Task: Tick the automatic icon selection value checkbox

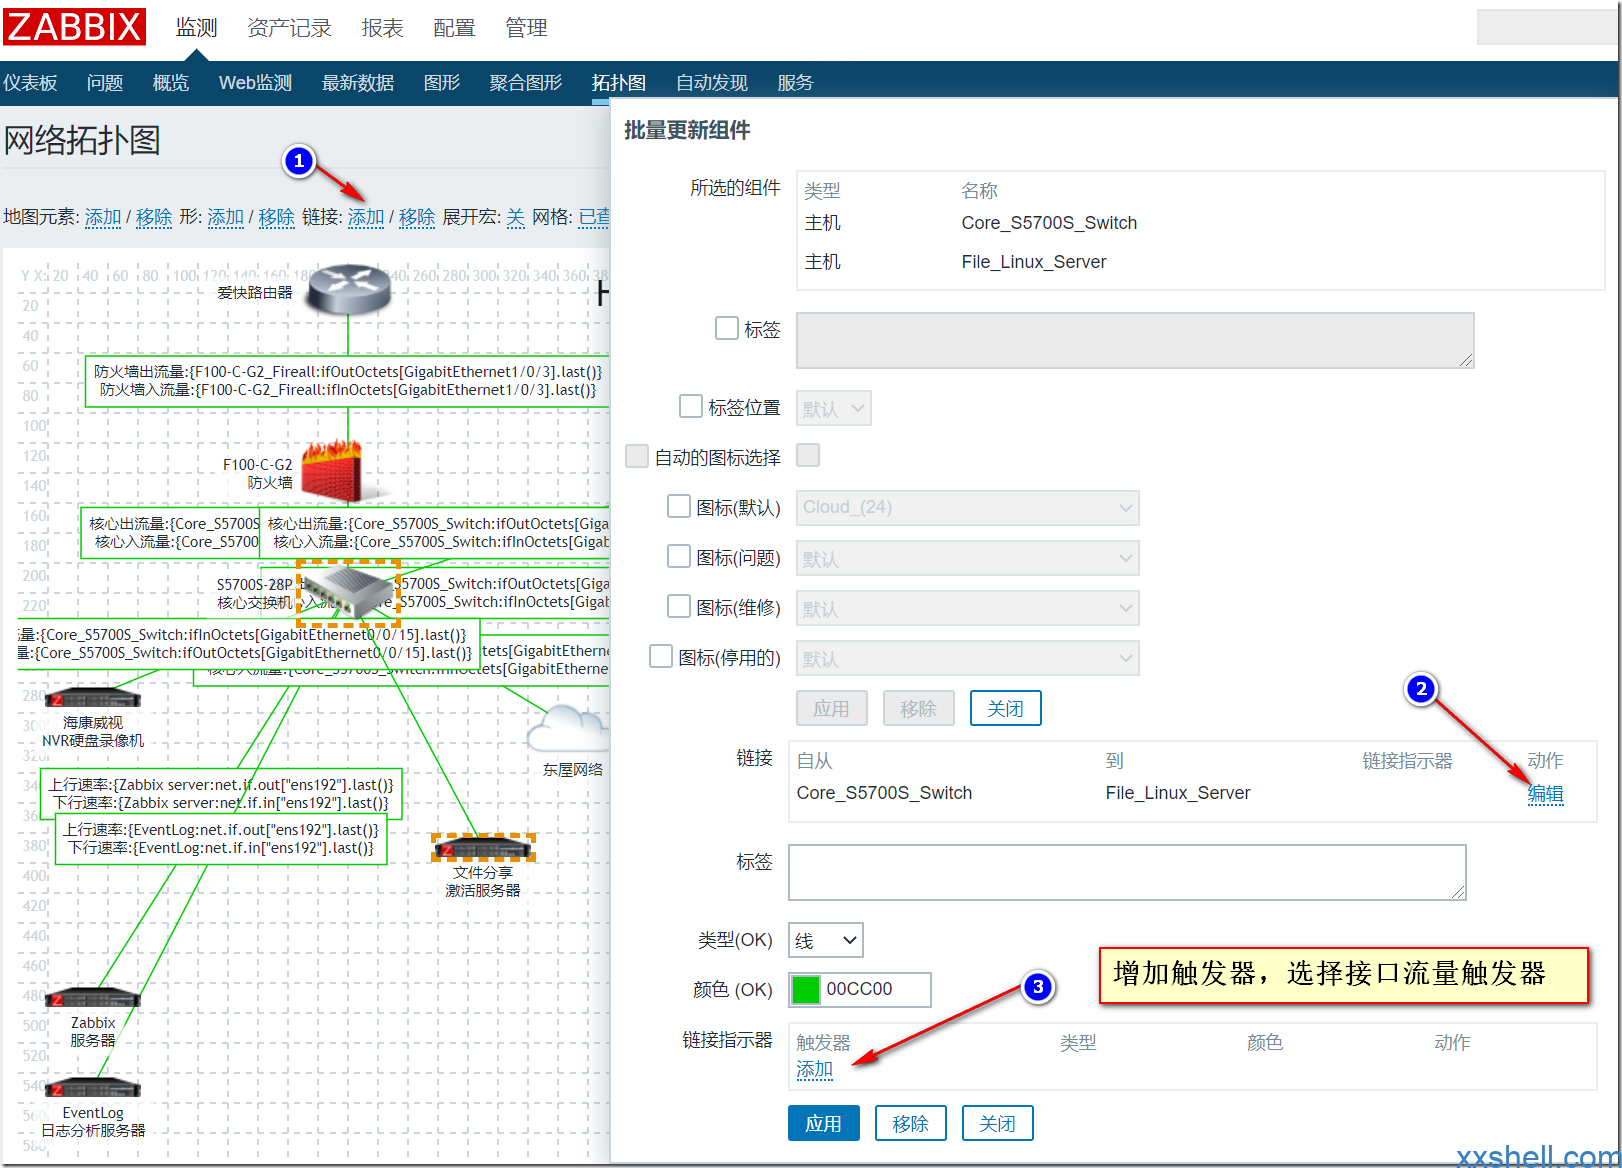Action: point(808,455)
